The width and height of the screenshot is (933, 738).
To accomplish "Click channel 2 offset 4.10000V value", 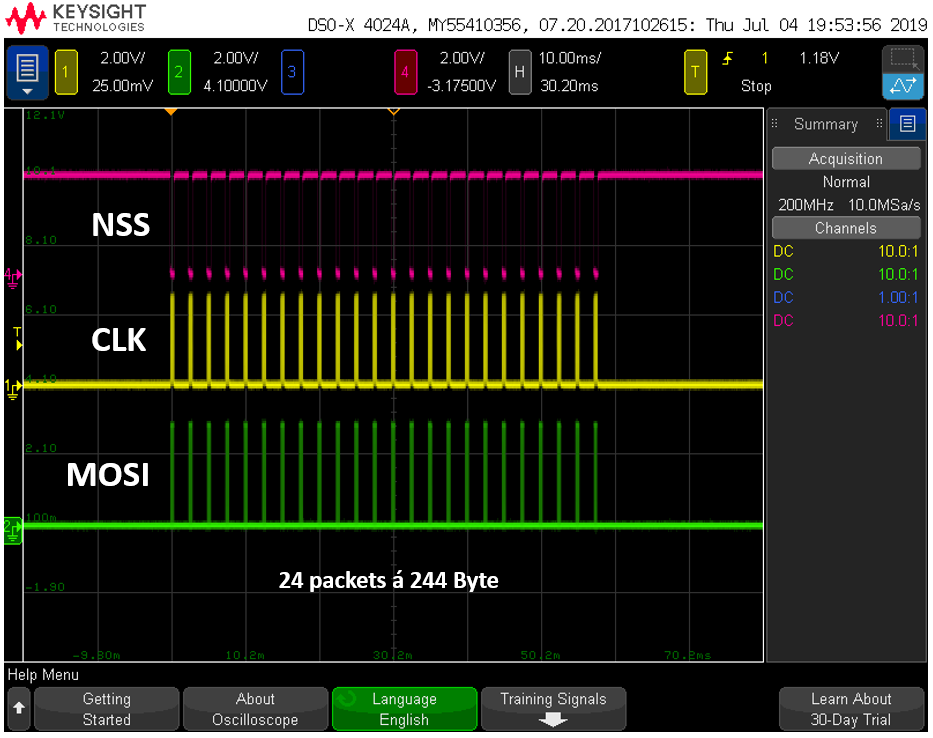I will [236, 86].
